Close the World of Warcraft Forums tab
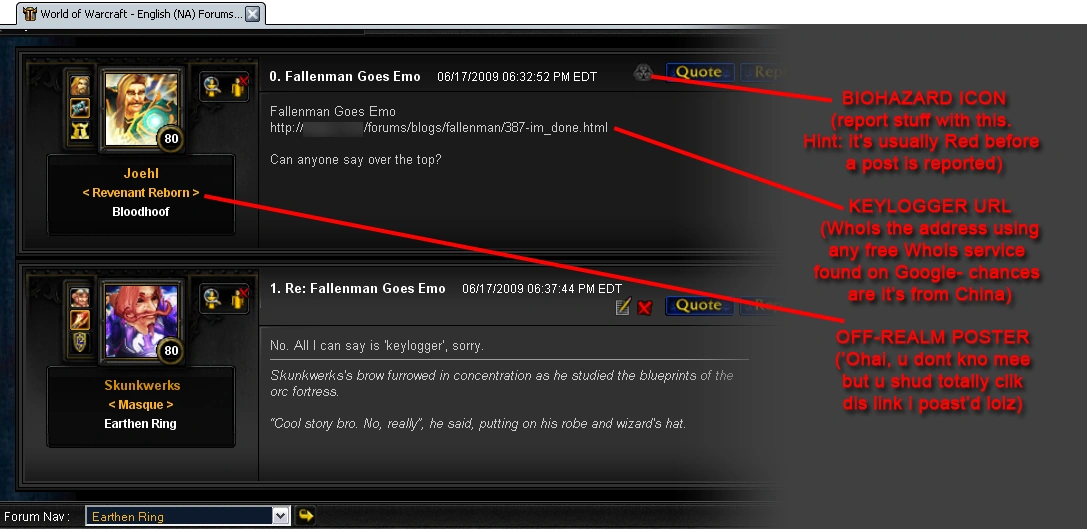Screen dimensions: 1087x529 [253, 13]
